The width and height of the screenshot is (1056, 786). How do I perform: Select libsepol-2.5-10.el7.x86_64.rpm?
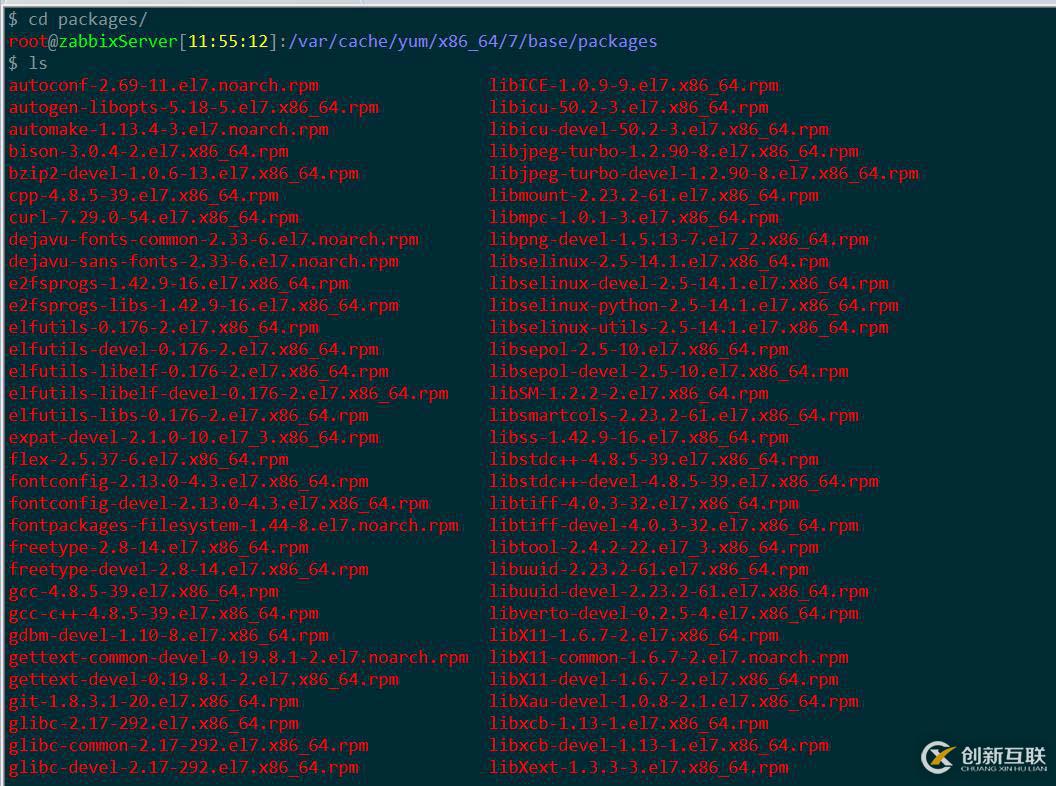coord(639,350)
